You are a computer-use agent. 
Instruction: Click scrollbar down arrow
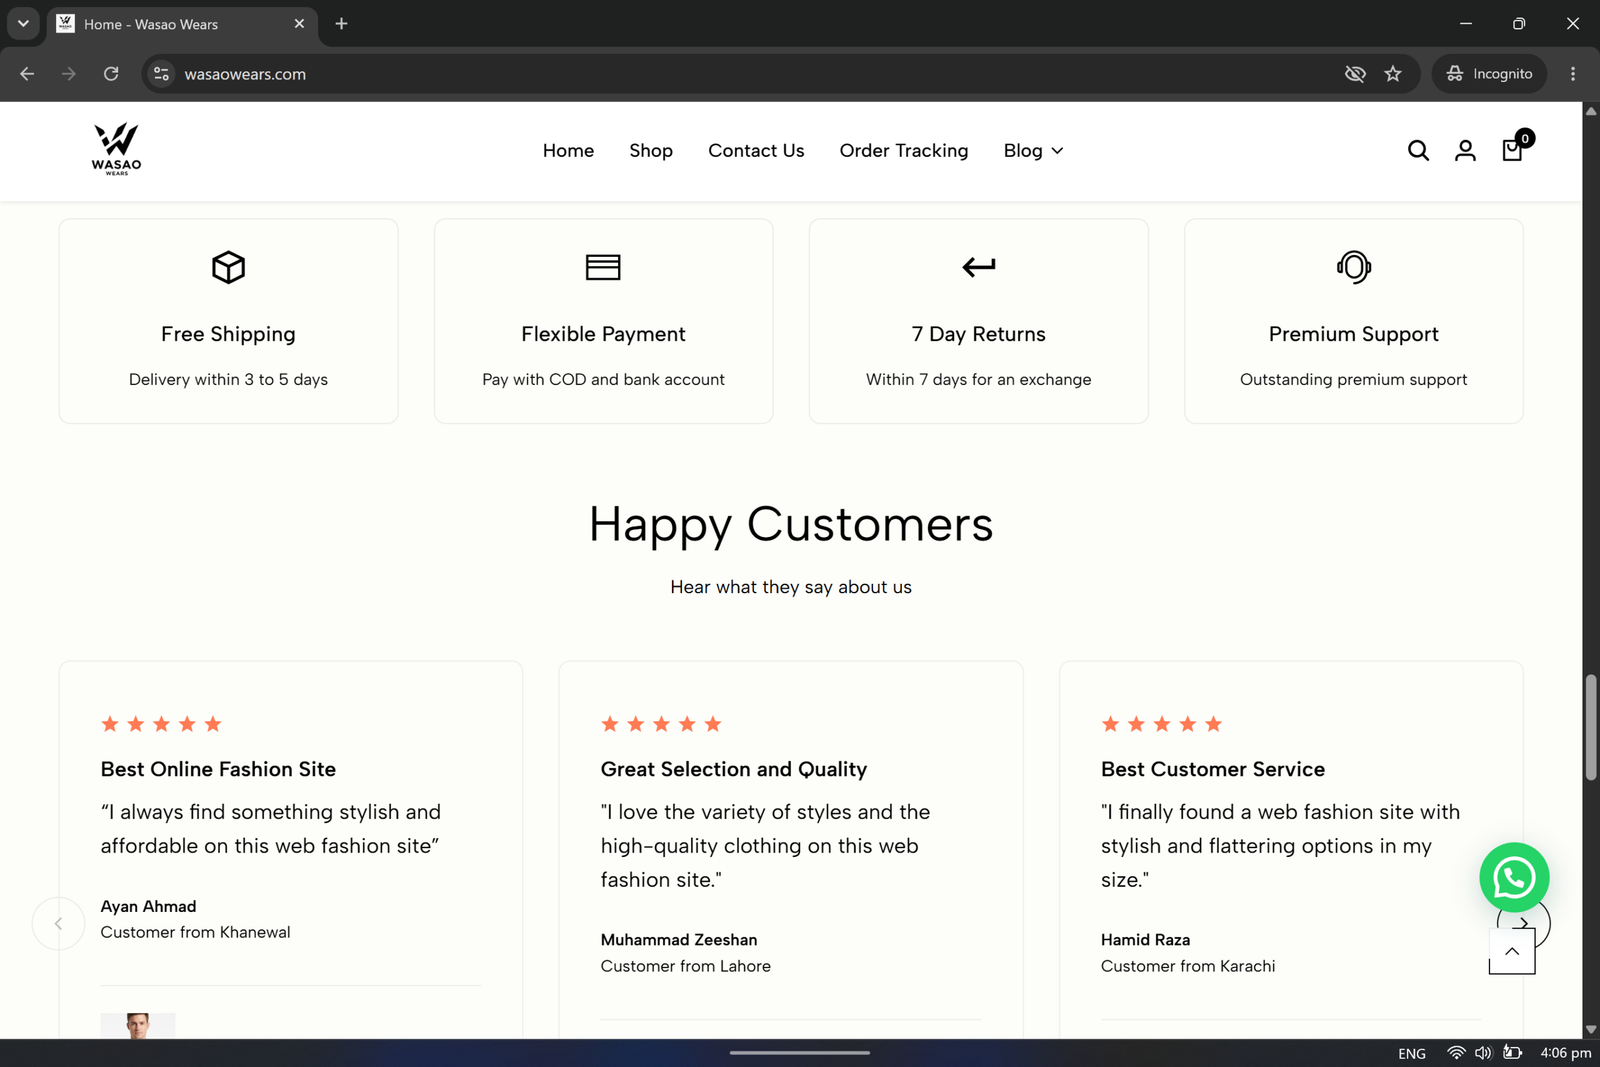click(1591, 1029)
